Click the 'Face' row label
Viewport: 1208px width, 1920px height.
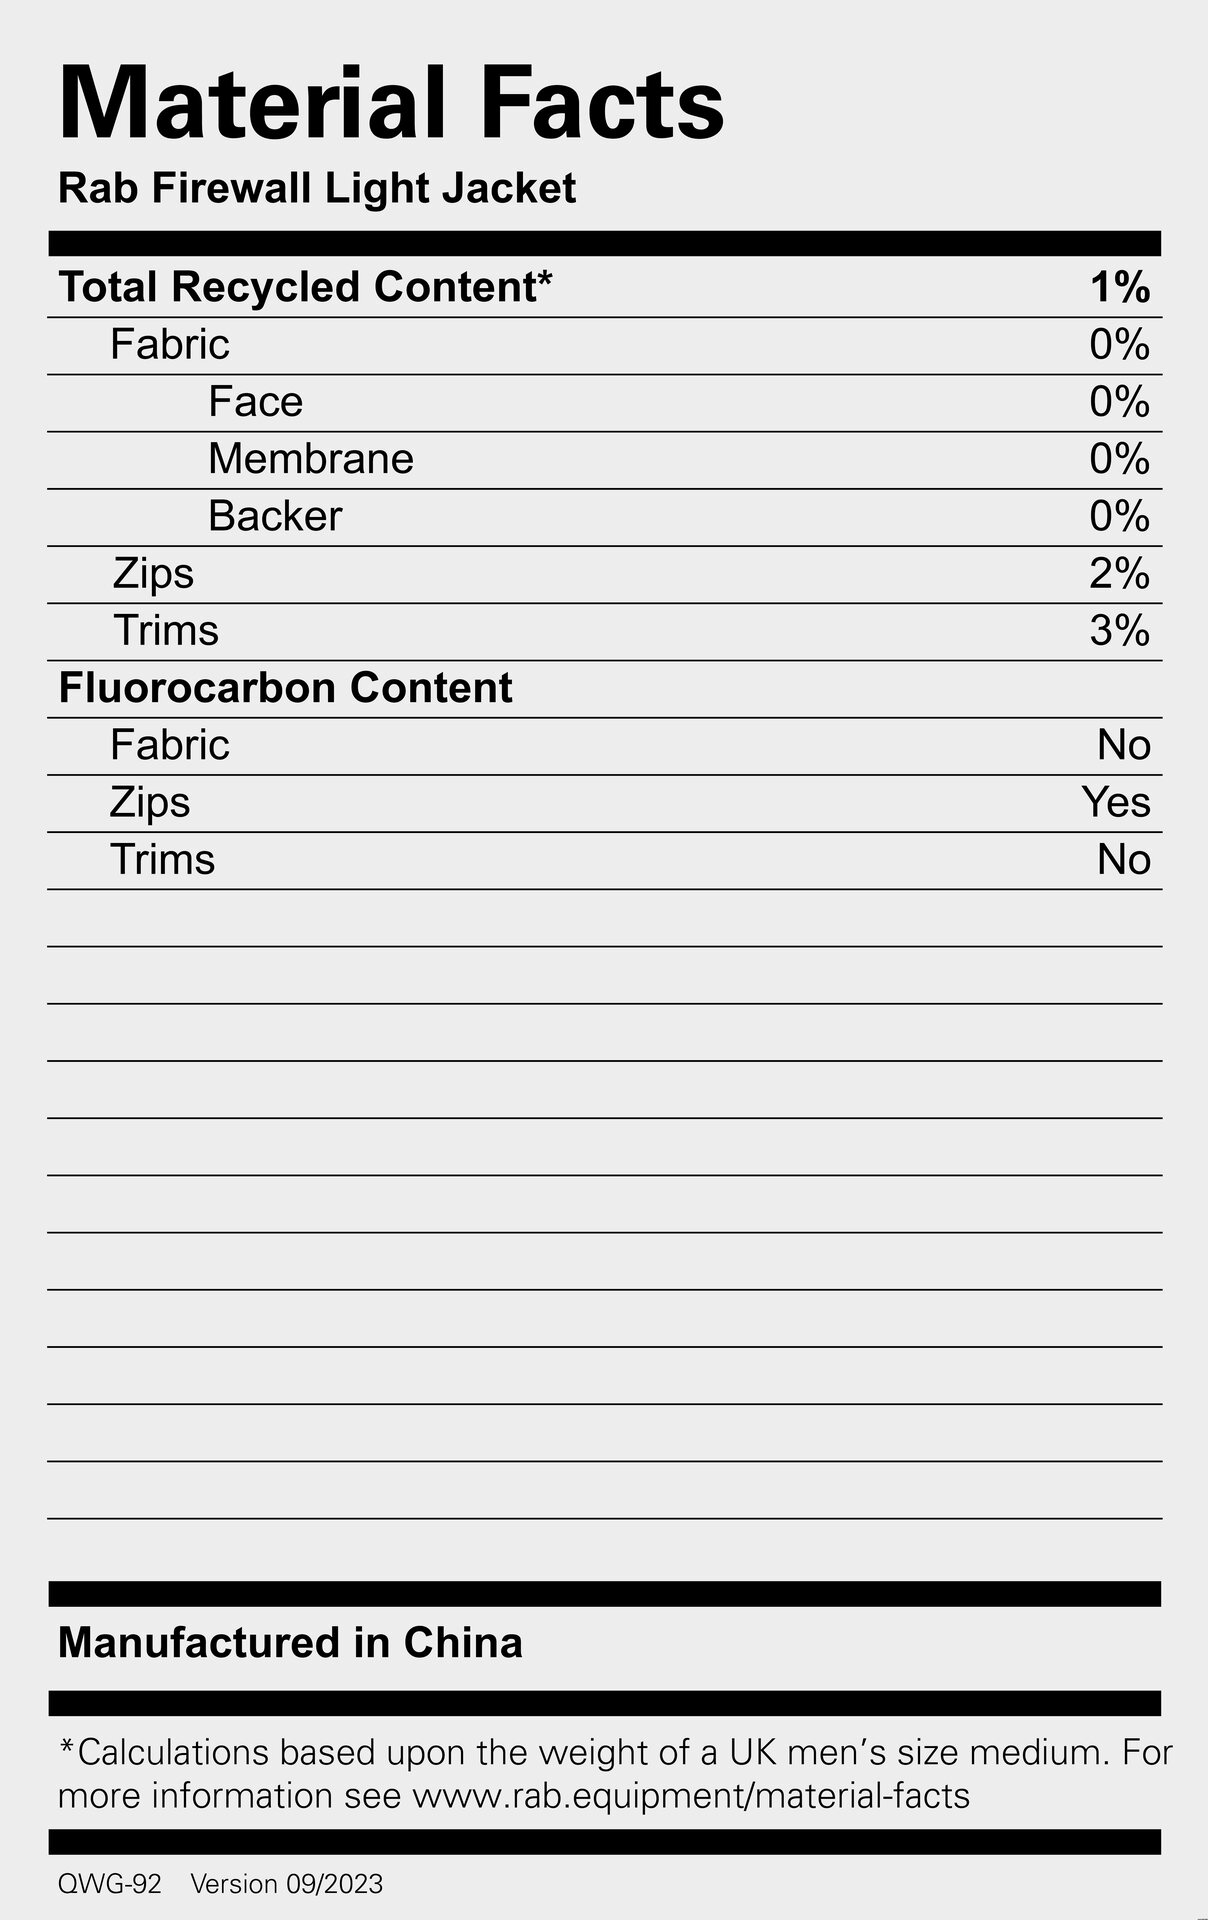coord(255,402)
